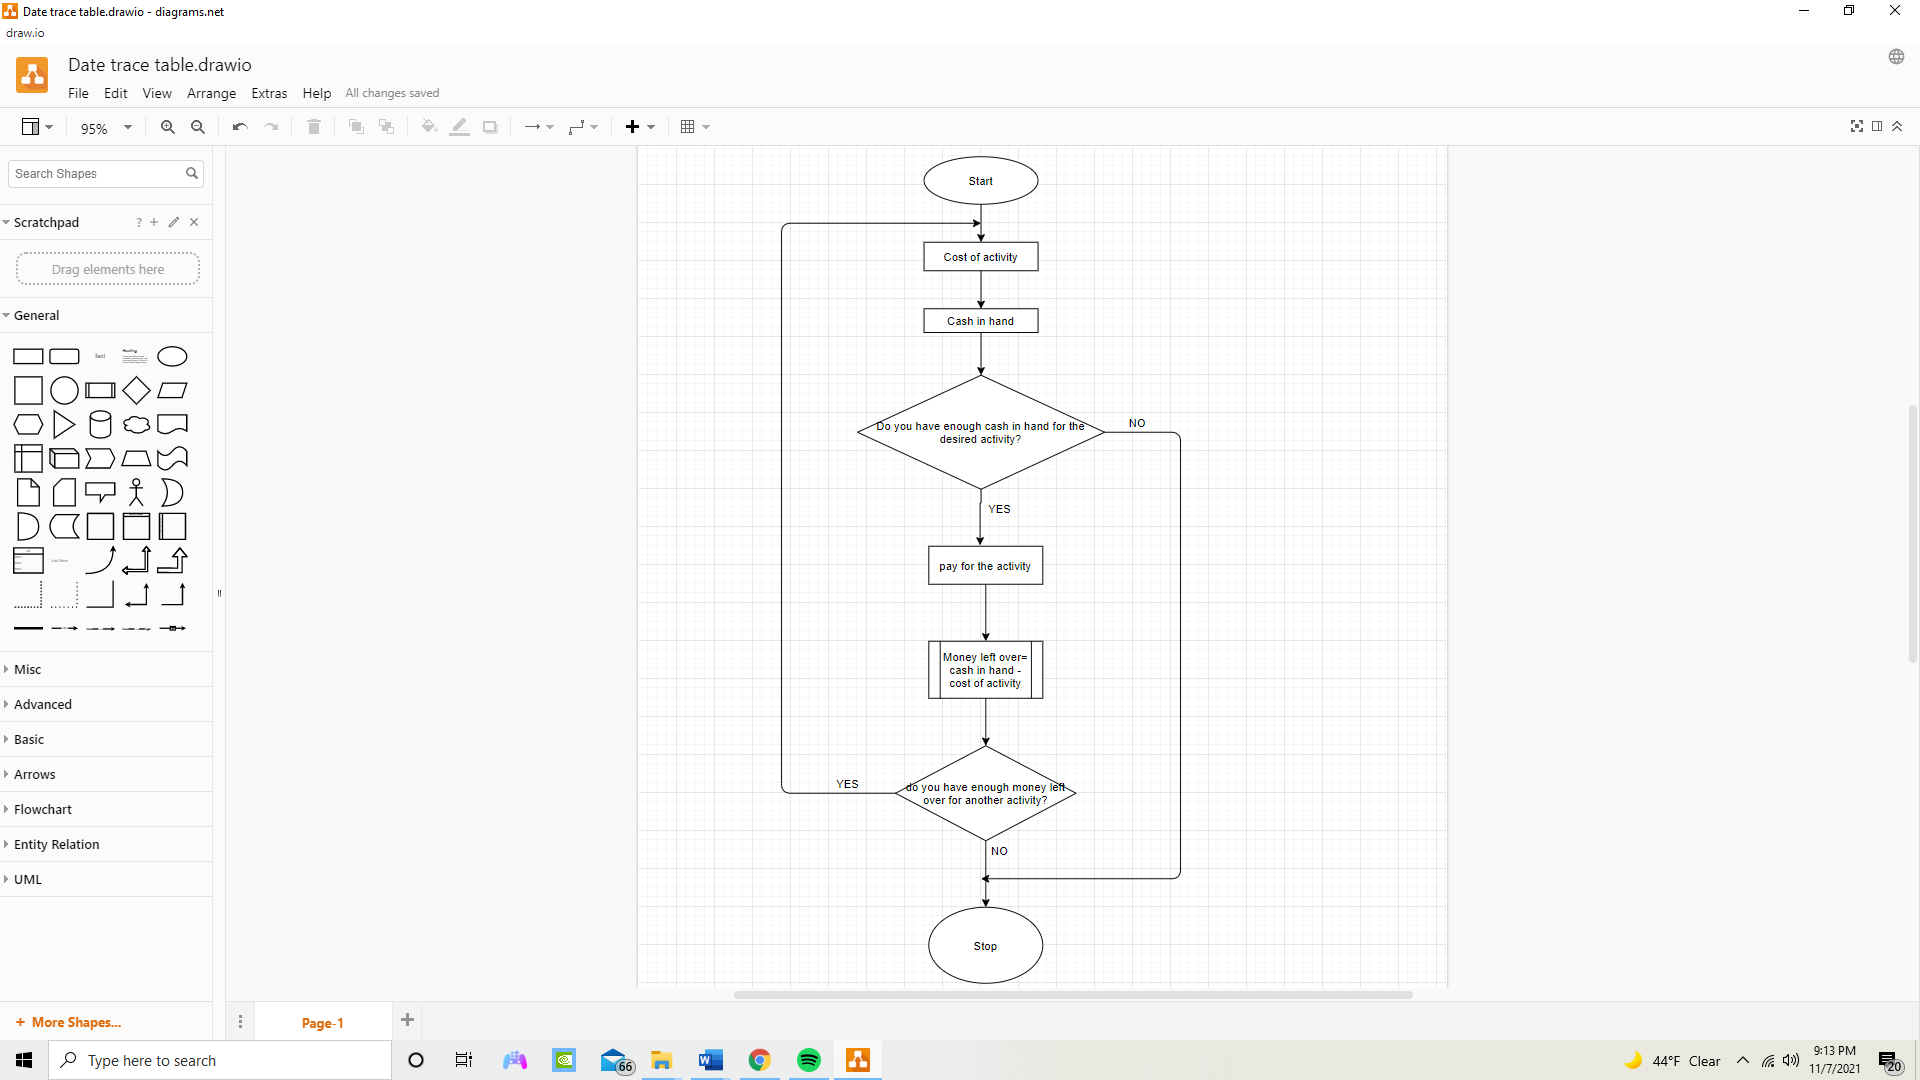Open the Fill Color tool

[428, 127]
